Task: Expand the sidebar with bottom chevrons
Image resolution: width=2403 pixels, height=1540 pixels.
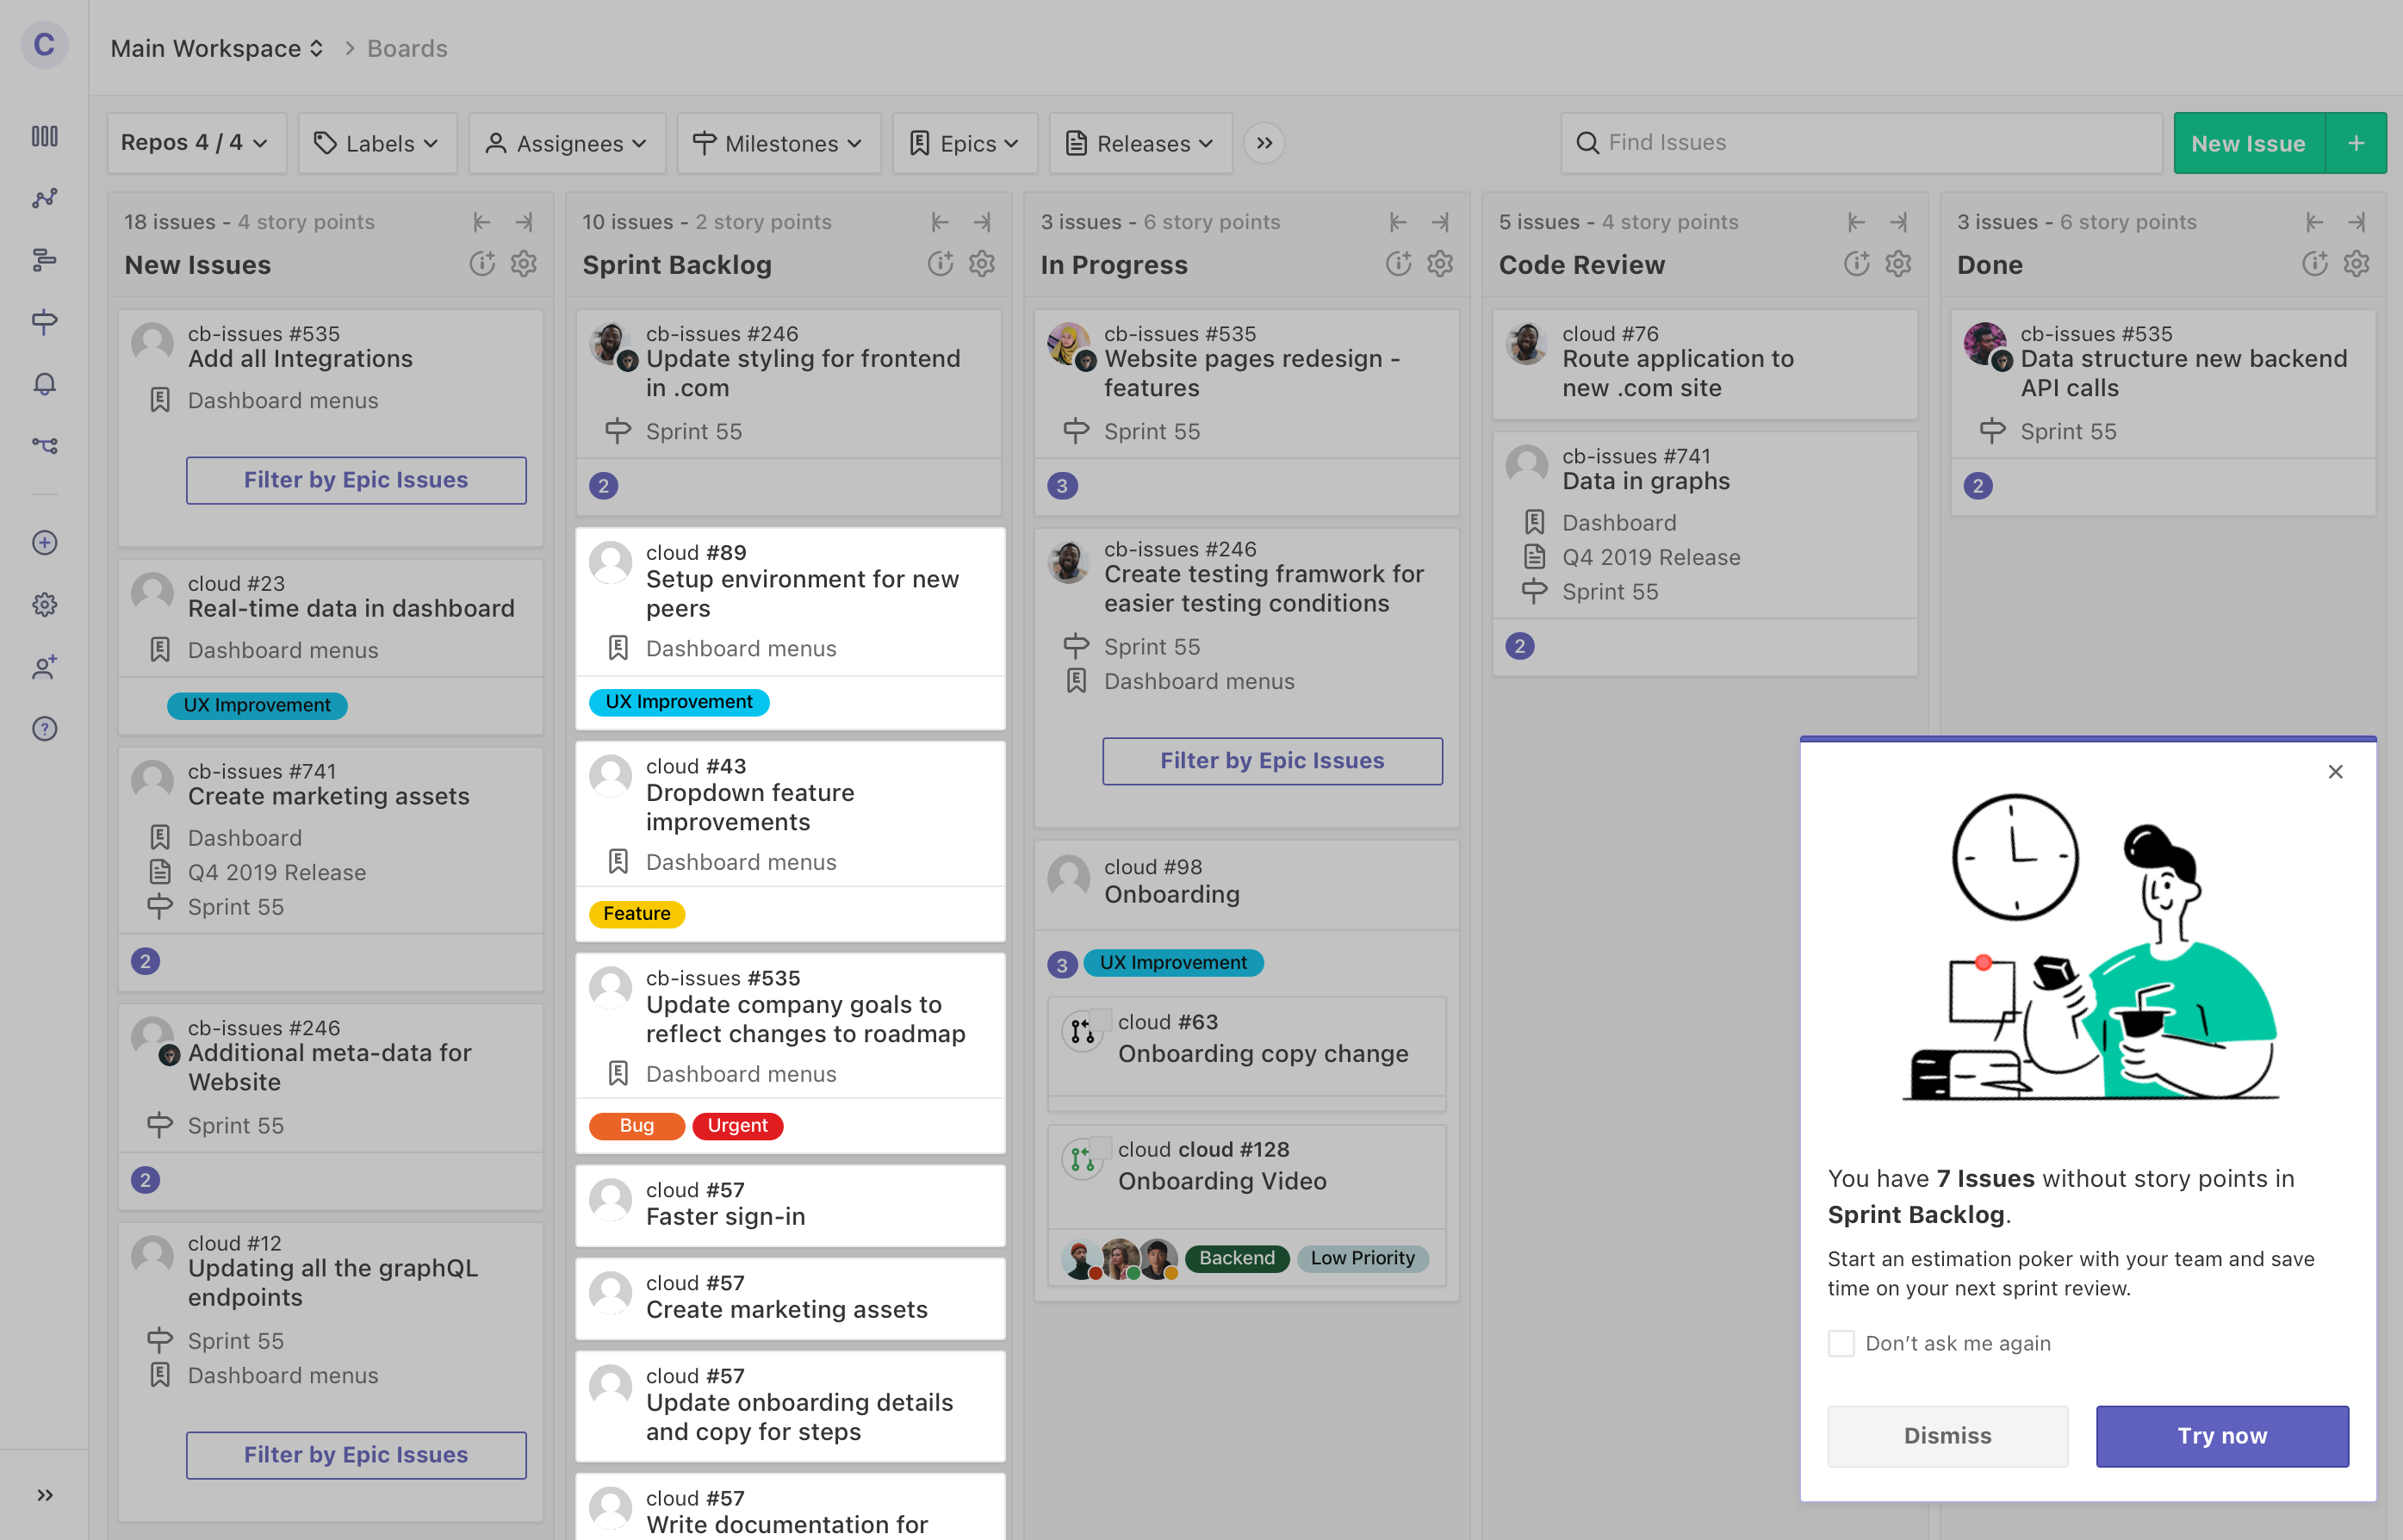Action: click(44, 1495)
